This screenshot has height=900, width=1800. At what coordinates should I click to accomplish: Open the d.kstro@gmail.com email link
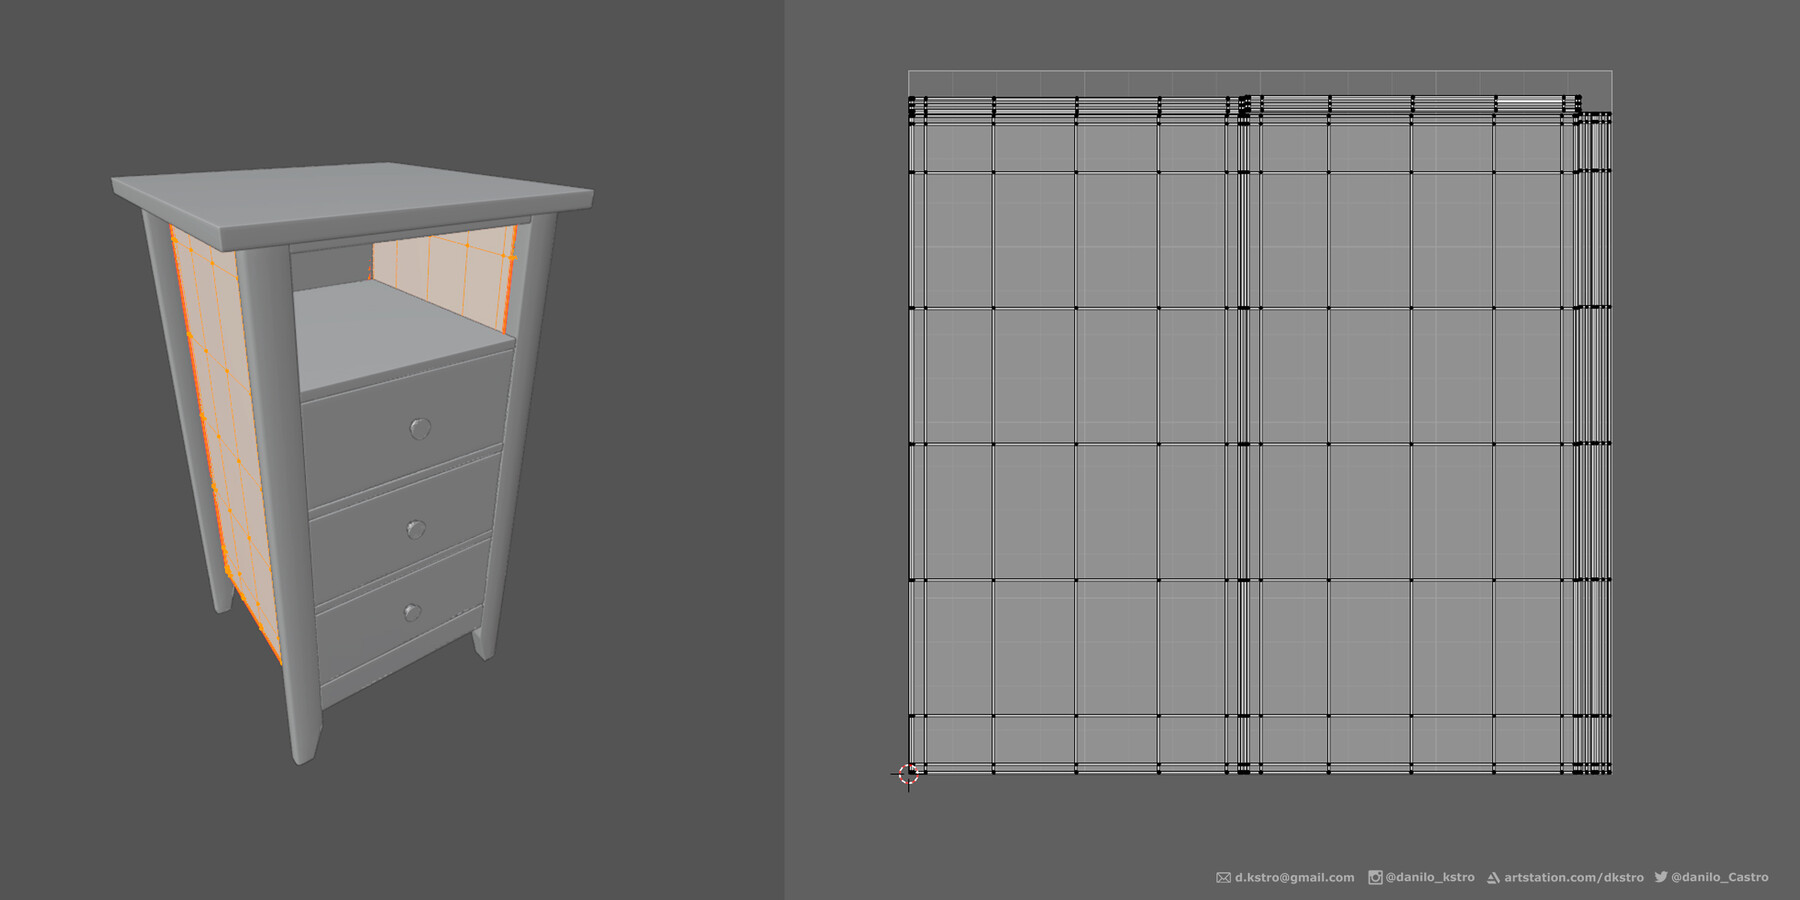coord(1295,877)
